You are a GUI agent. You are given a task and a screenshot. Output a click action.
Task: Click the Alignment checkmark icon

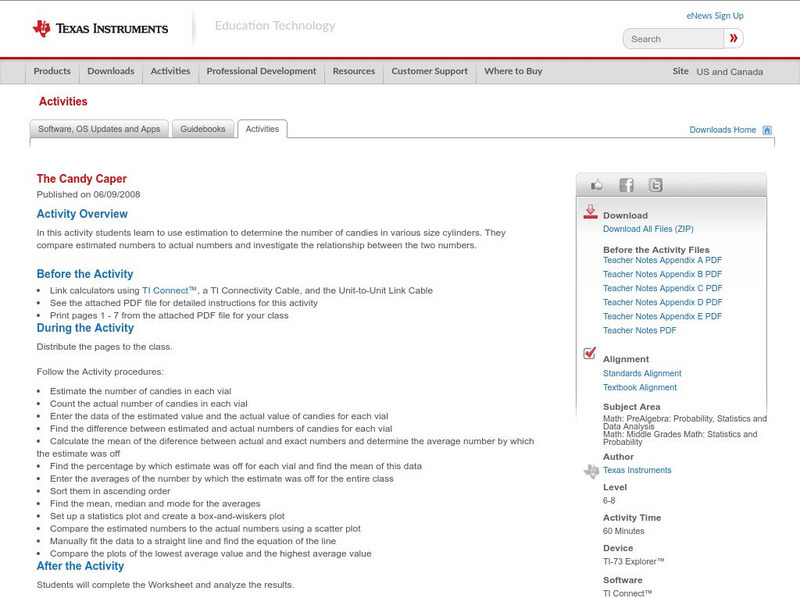click(x=589, y=353)
